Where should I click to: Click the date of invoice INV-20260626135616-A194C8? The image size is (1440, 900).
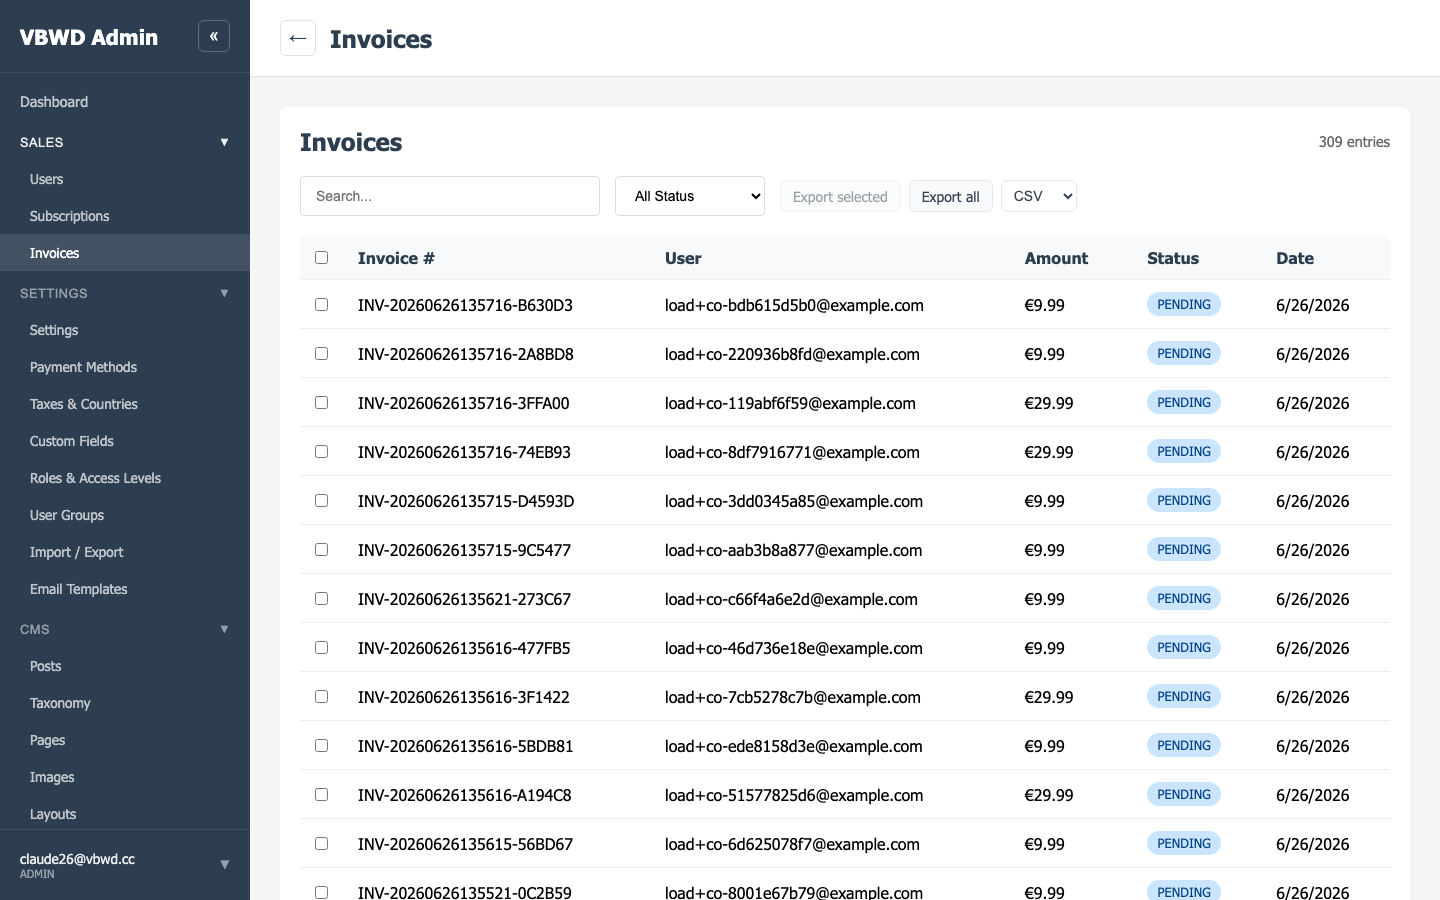pyautogui.click(x=1313, y=795)
